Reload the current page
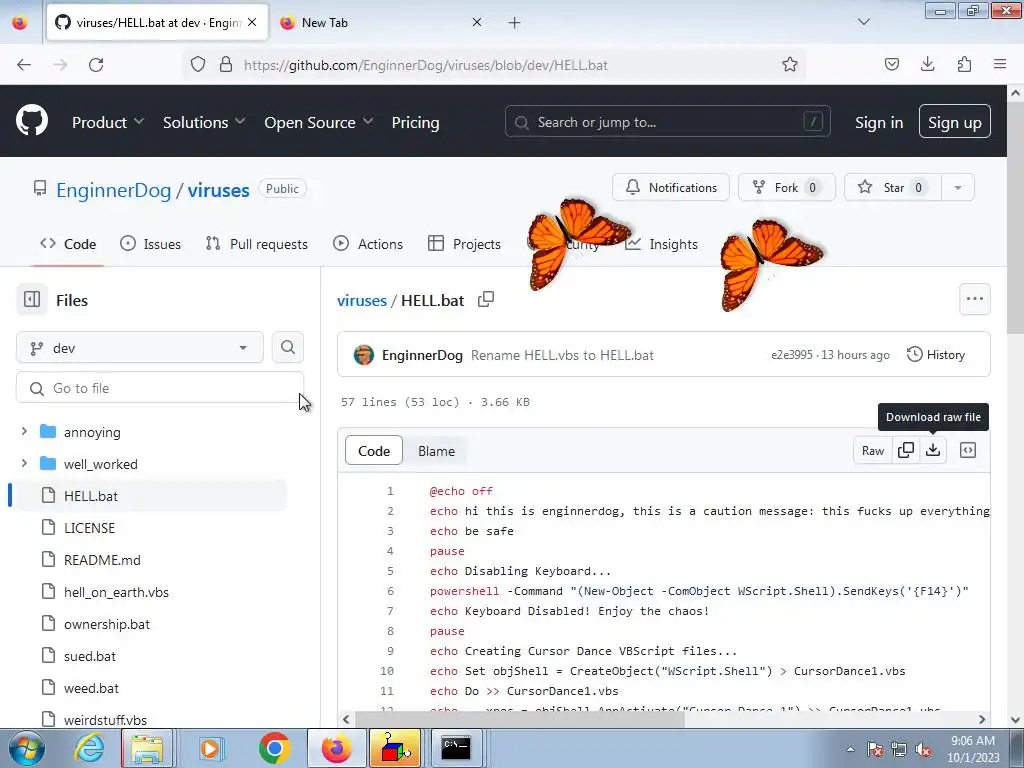Image resolution: width=1024 pixels, height=768 pixels. [x=96, y=65]
